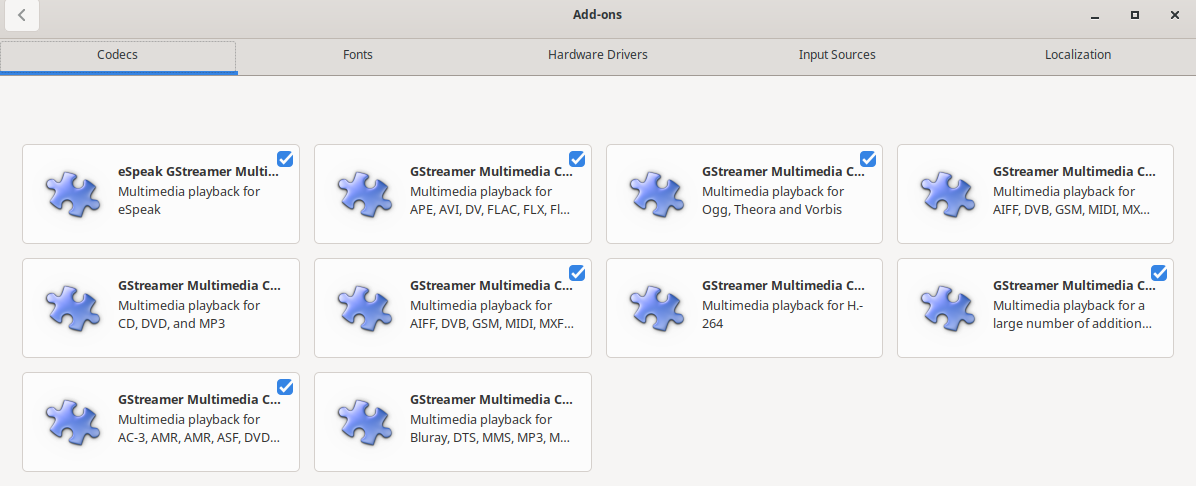Click the puzzle icon for the CD, DVD, and MP3 codec
The image size is (1196, 486).
[x=72, y=307]
